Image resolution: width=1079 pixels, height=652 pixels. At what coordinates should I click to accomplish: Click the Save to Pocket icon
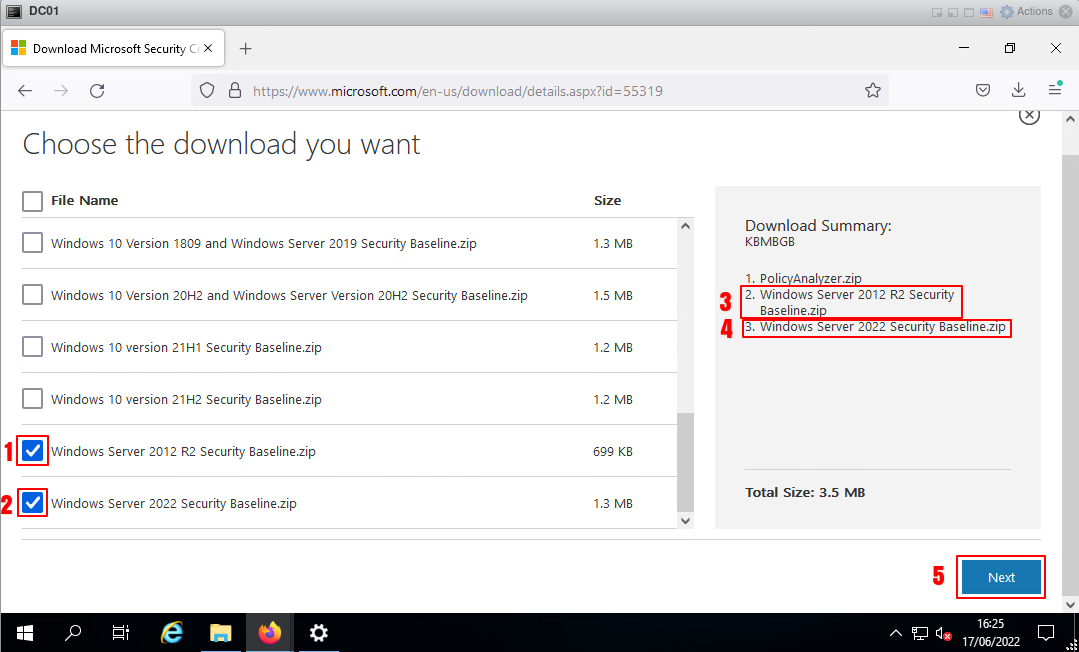pos(983,90)
